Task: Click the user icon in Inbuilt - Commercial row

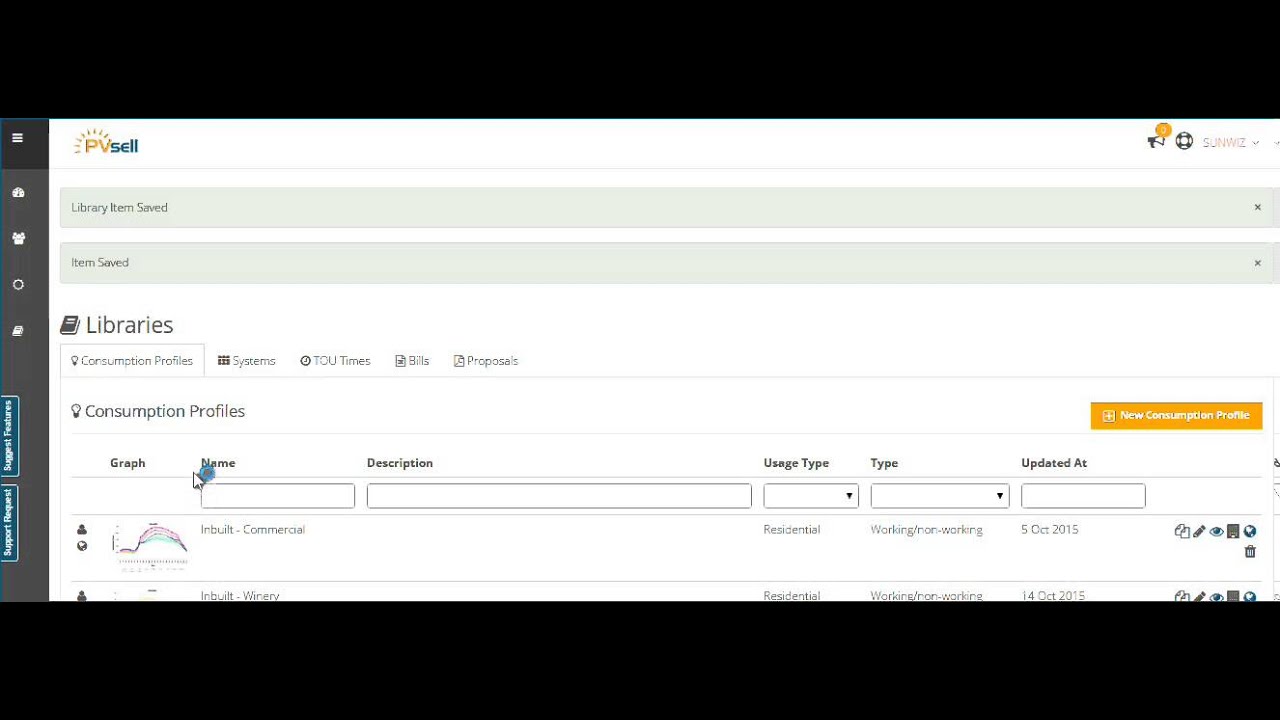Action: click(82, 530)
